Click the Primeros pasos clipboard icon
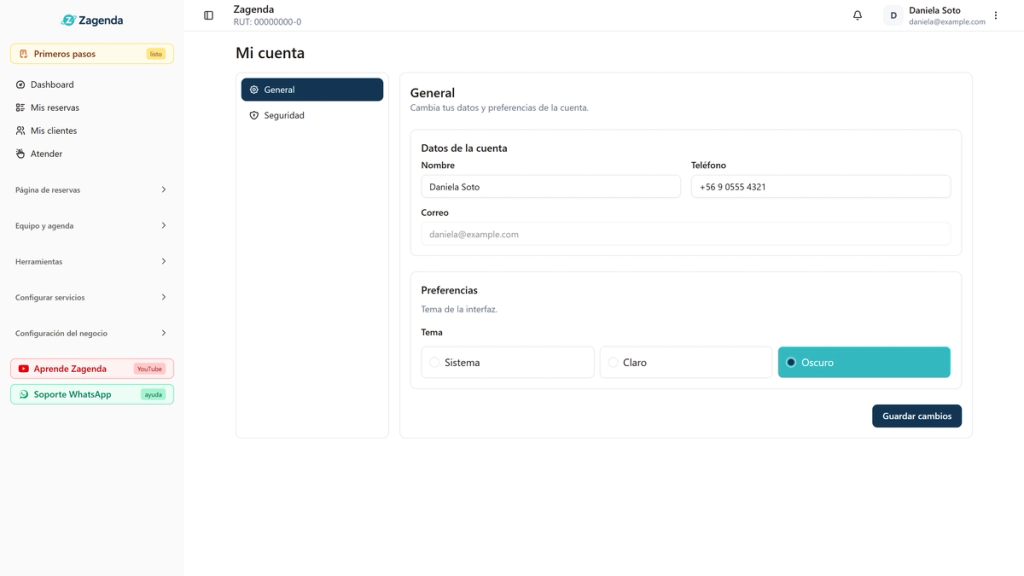 point(24,54)
